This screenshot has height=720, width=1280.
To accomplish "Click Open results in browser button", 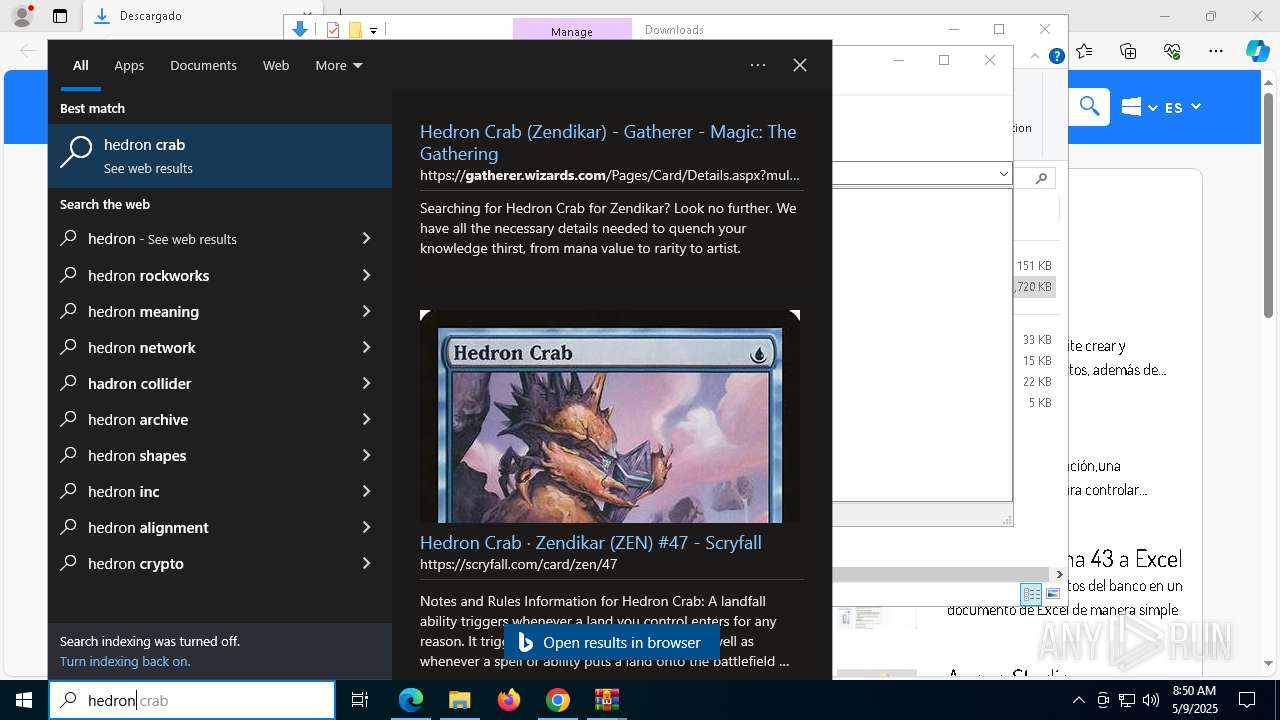I will (x=611, y=642).
